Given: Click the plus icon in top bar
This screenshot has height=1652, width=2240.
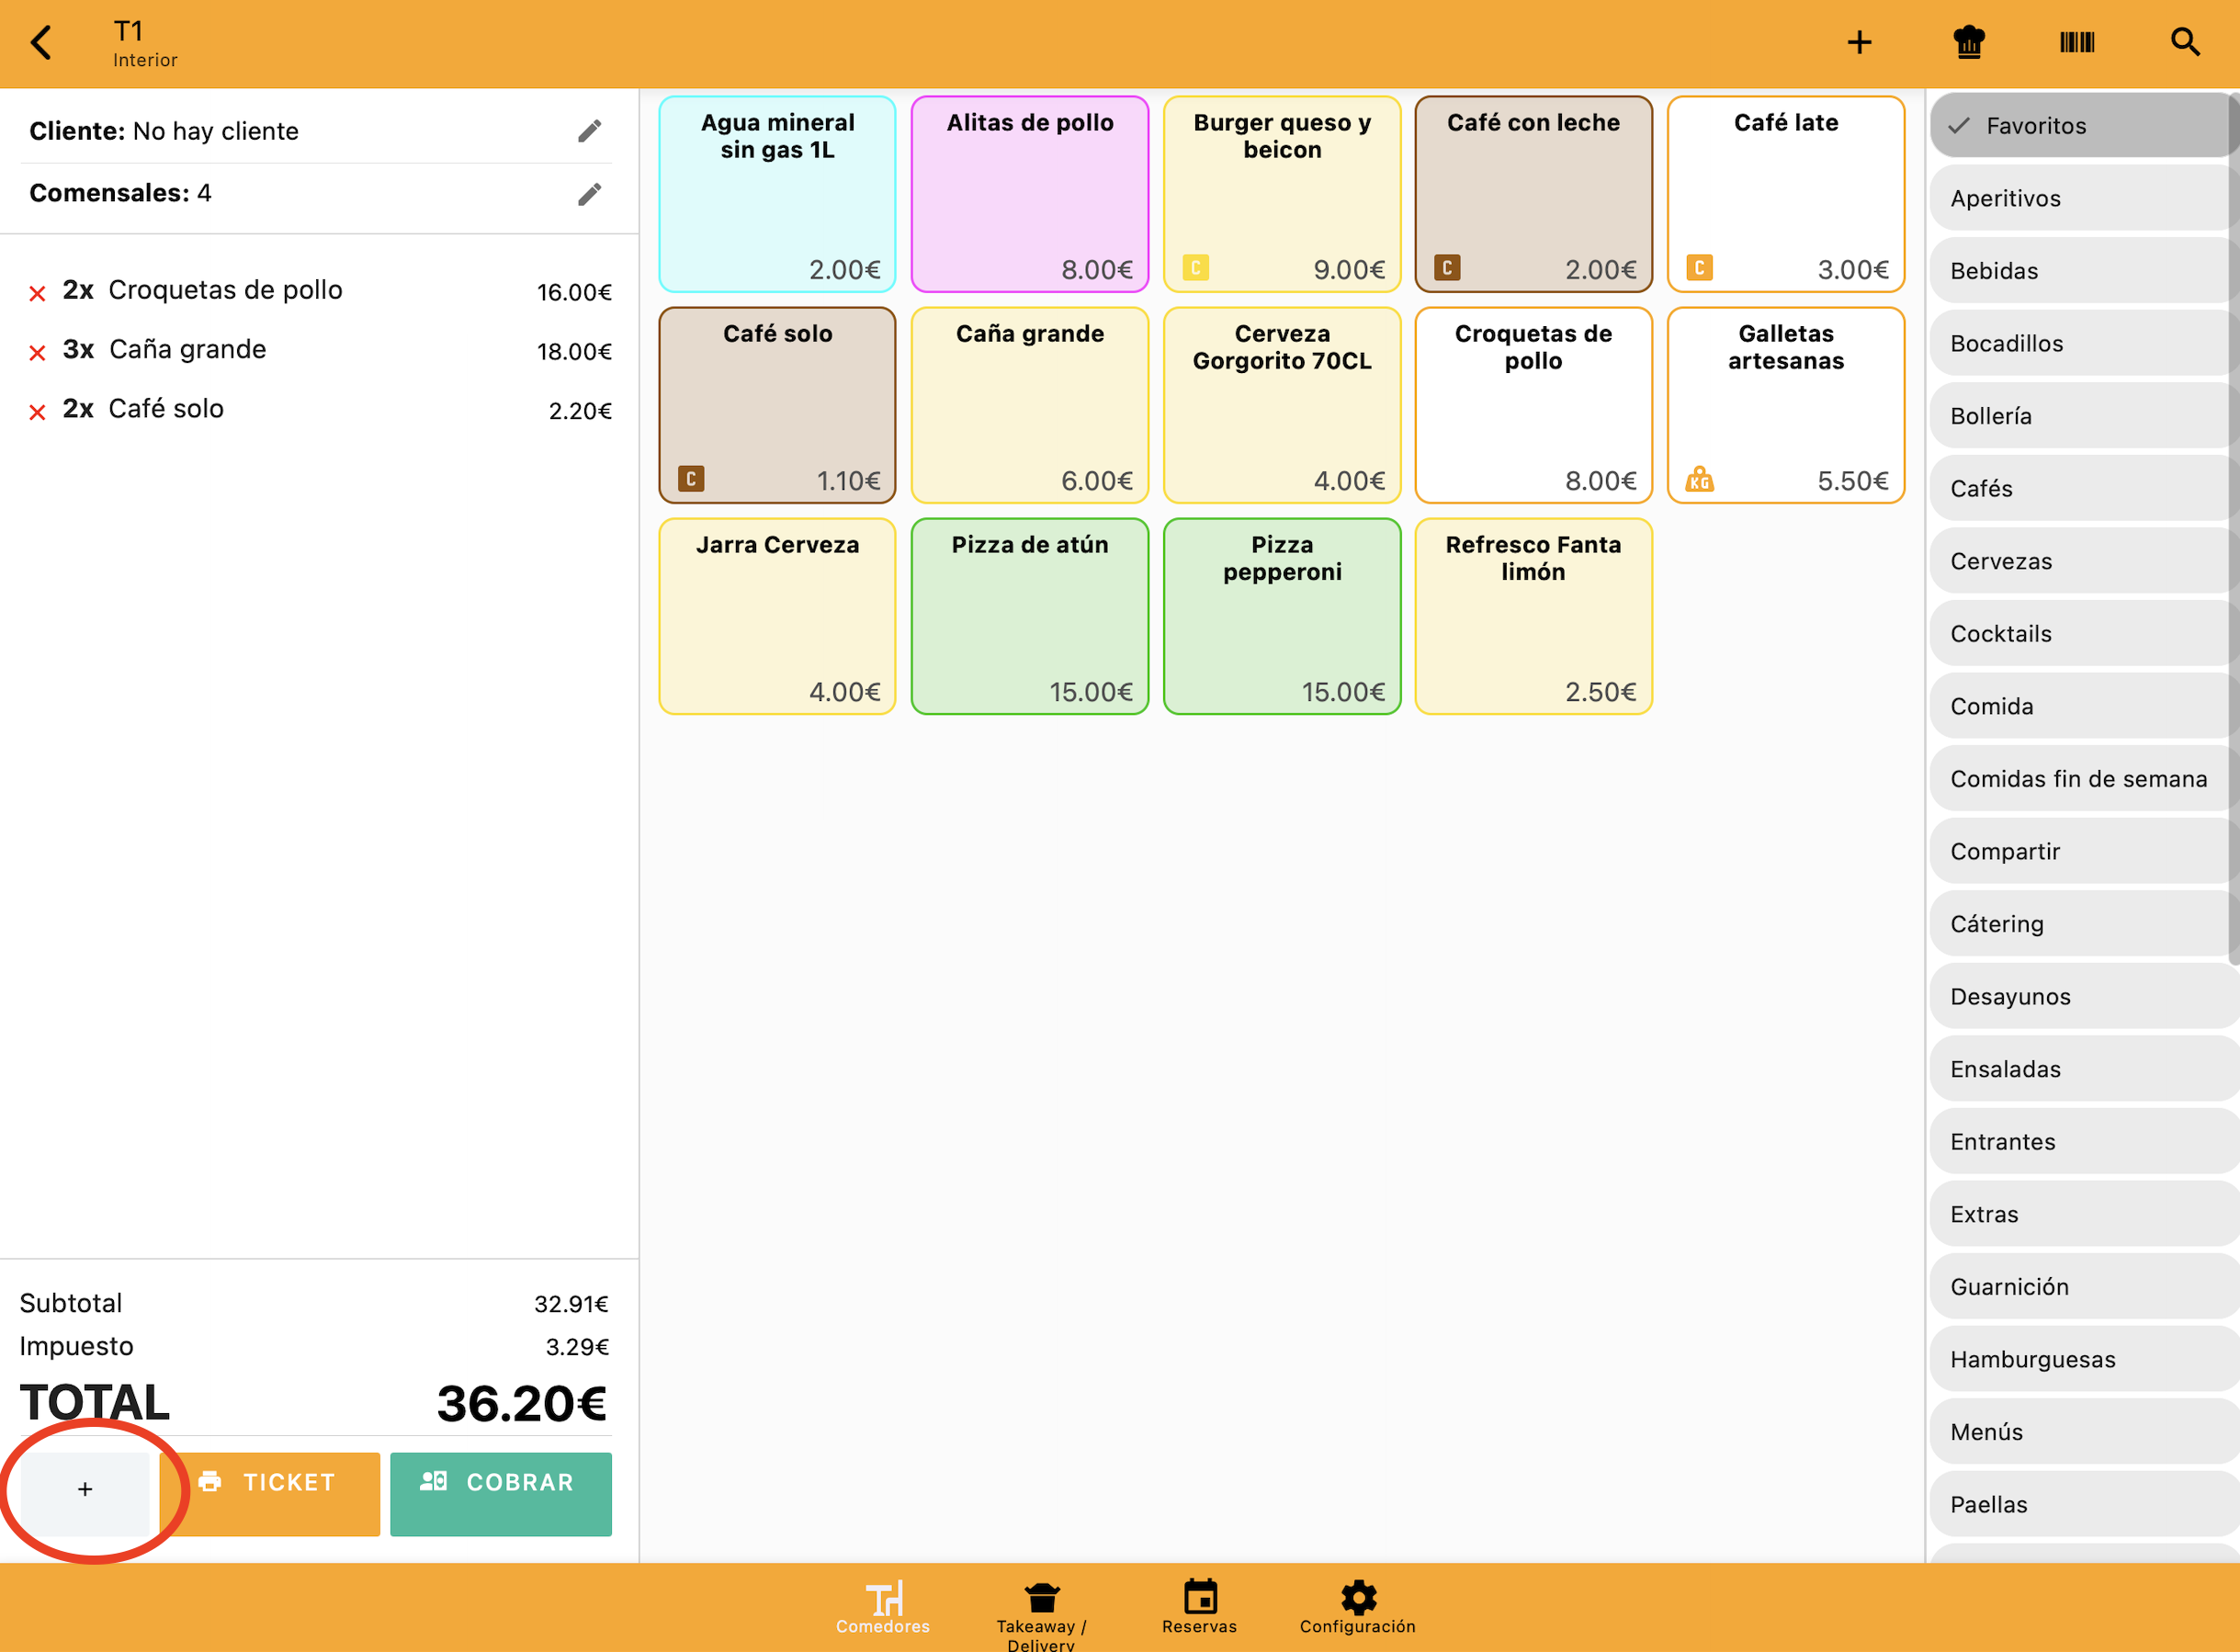Looking at the screenshot, I should coord(1858,43).
